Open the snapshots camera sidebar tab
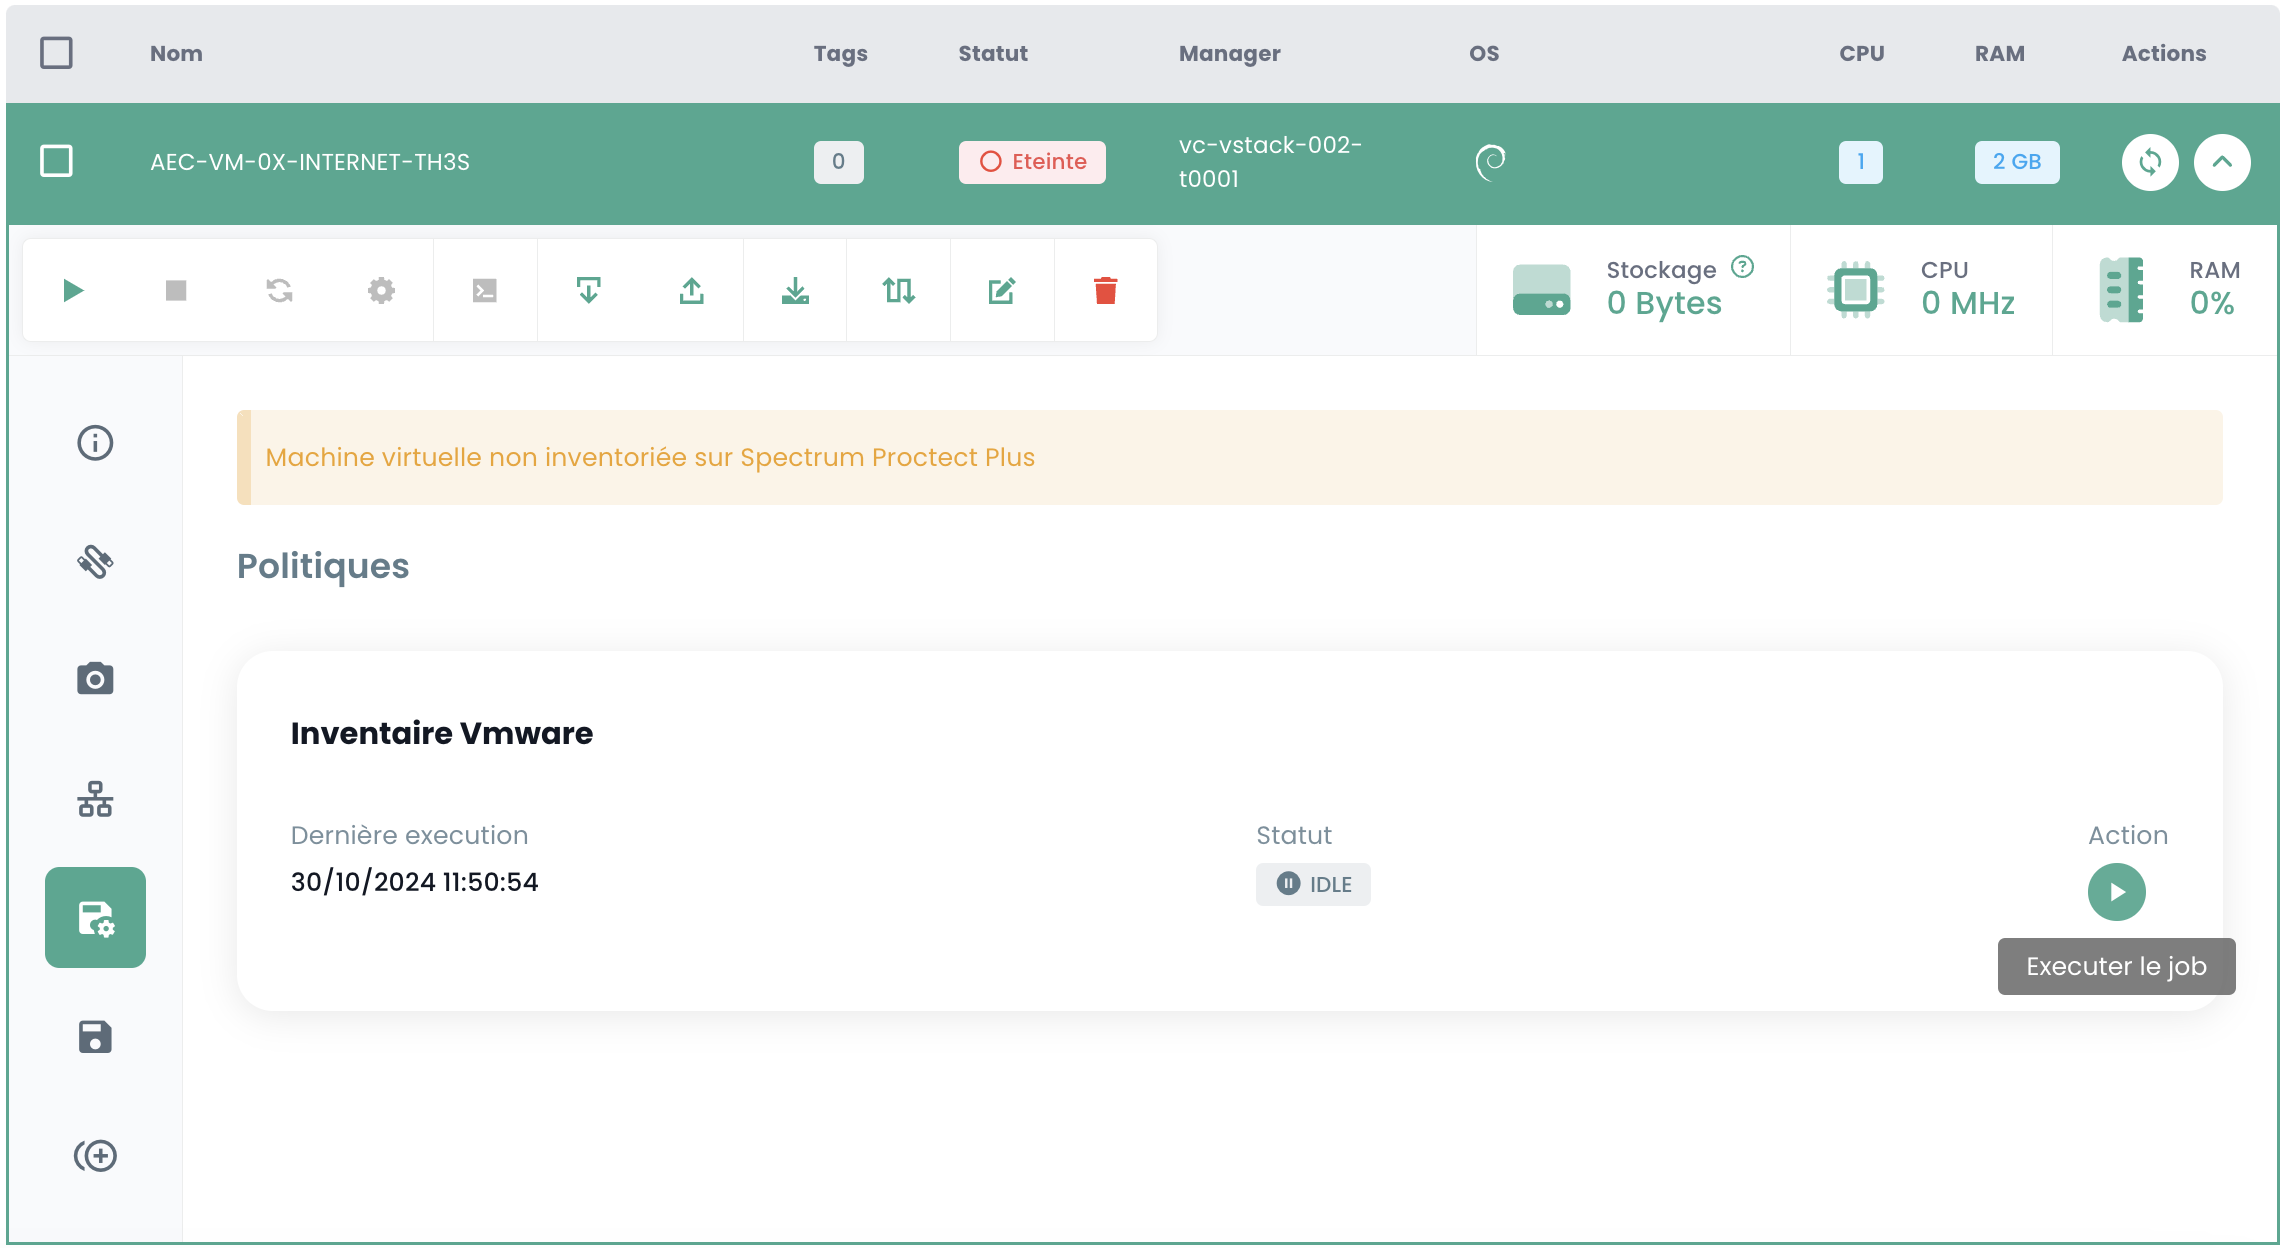Image resolution: width=2286 pixels, height=1248 pixels. 95,679
